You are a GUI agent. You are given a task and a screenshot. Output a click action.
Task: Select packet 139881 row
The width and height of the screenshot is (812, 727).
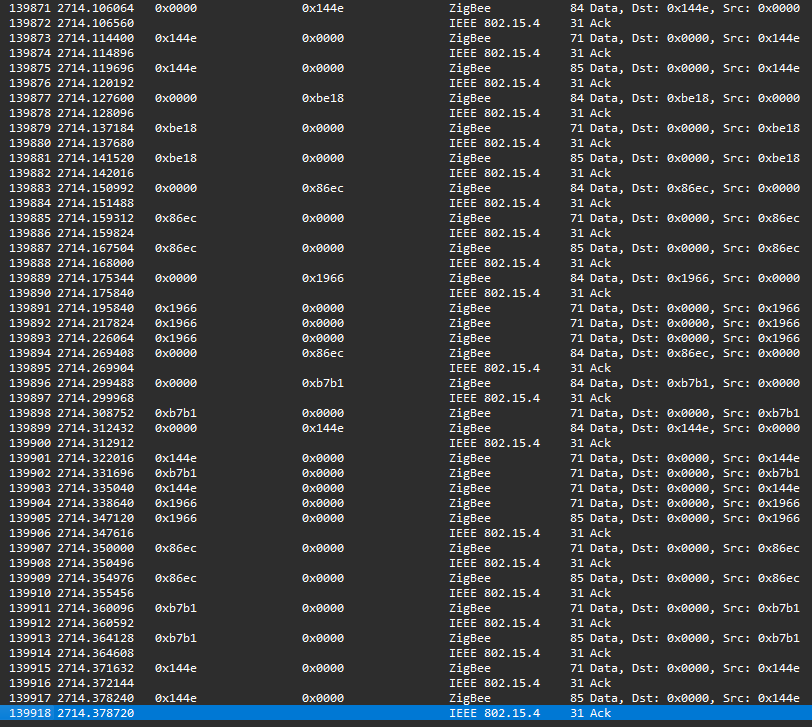[x=406, y=158]
